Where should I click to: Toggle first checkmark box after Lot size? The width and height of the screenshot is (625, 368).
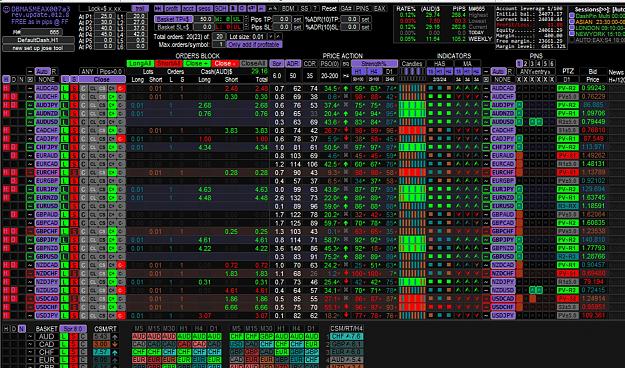(271, 37)
